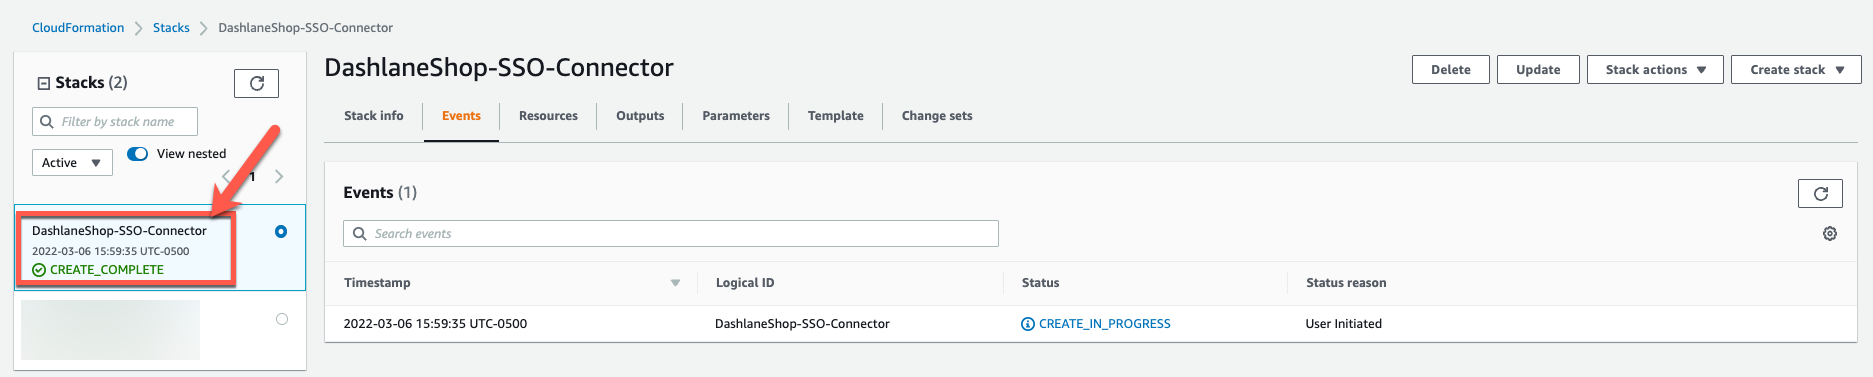Click the Stacks (2) heading
This screenshot has height=377, width=1873.
click(x=91, y=83)
